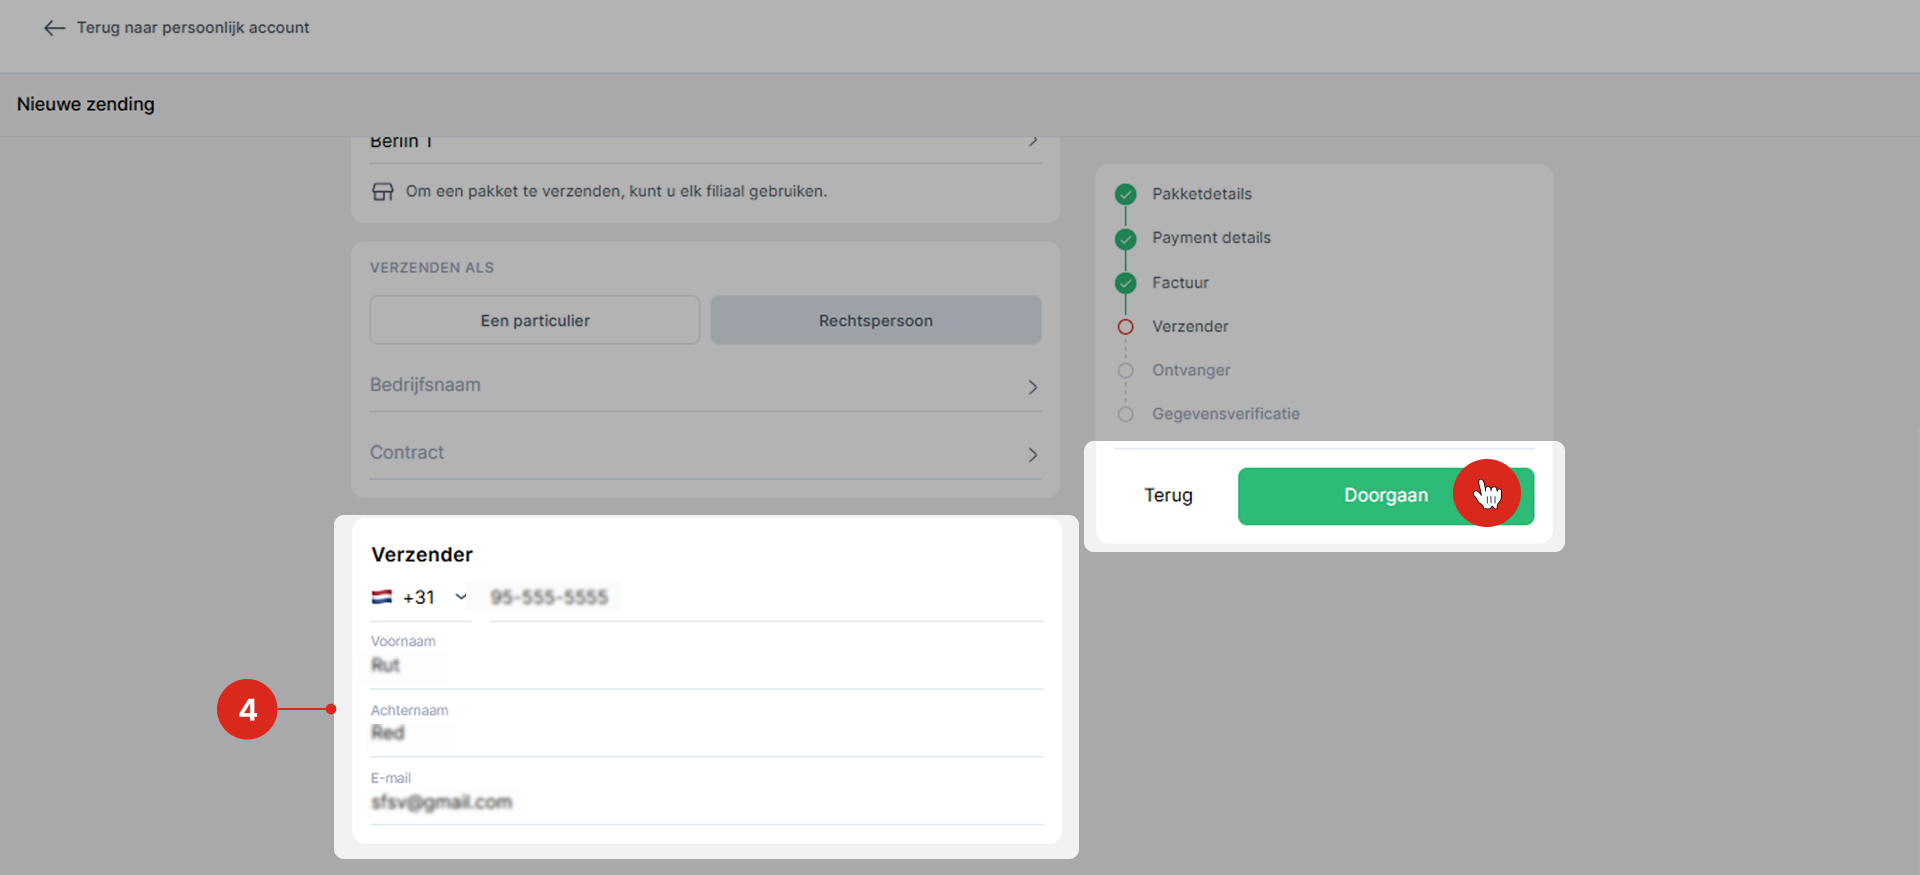1920x875 pixels.
Task: Click the Netherlands flag icon
Action: (x=382, y=597)
